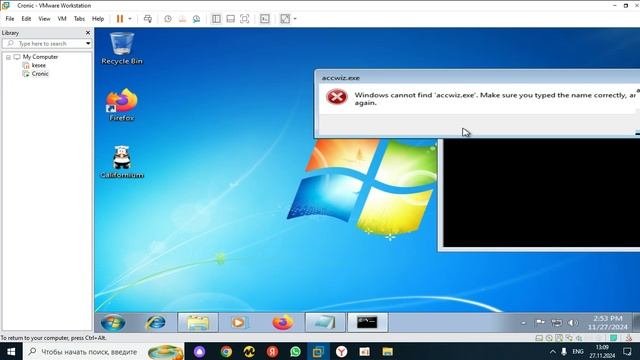
Task: Show hidden host tray icons
Action: click(552, 351)
